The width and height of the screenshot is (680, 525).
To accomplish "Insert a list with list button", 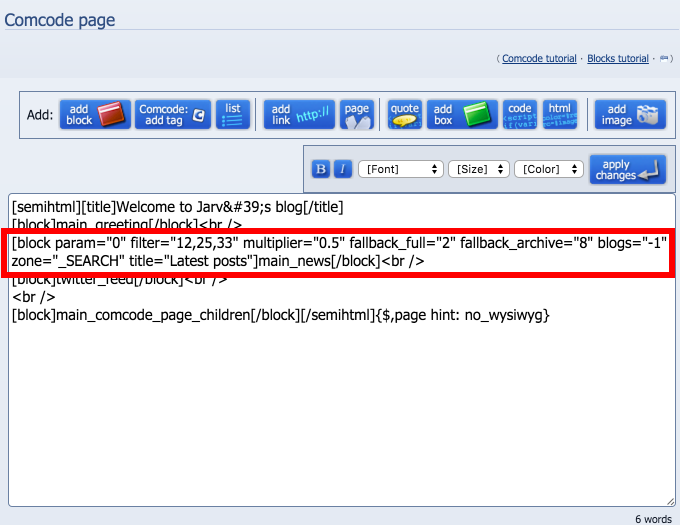I will tap(233, 114).
